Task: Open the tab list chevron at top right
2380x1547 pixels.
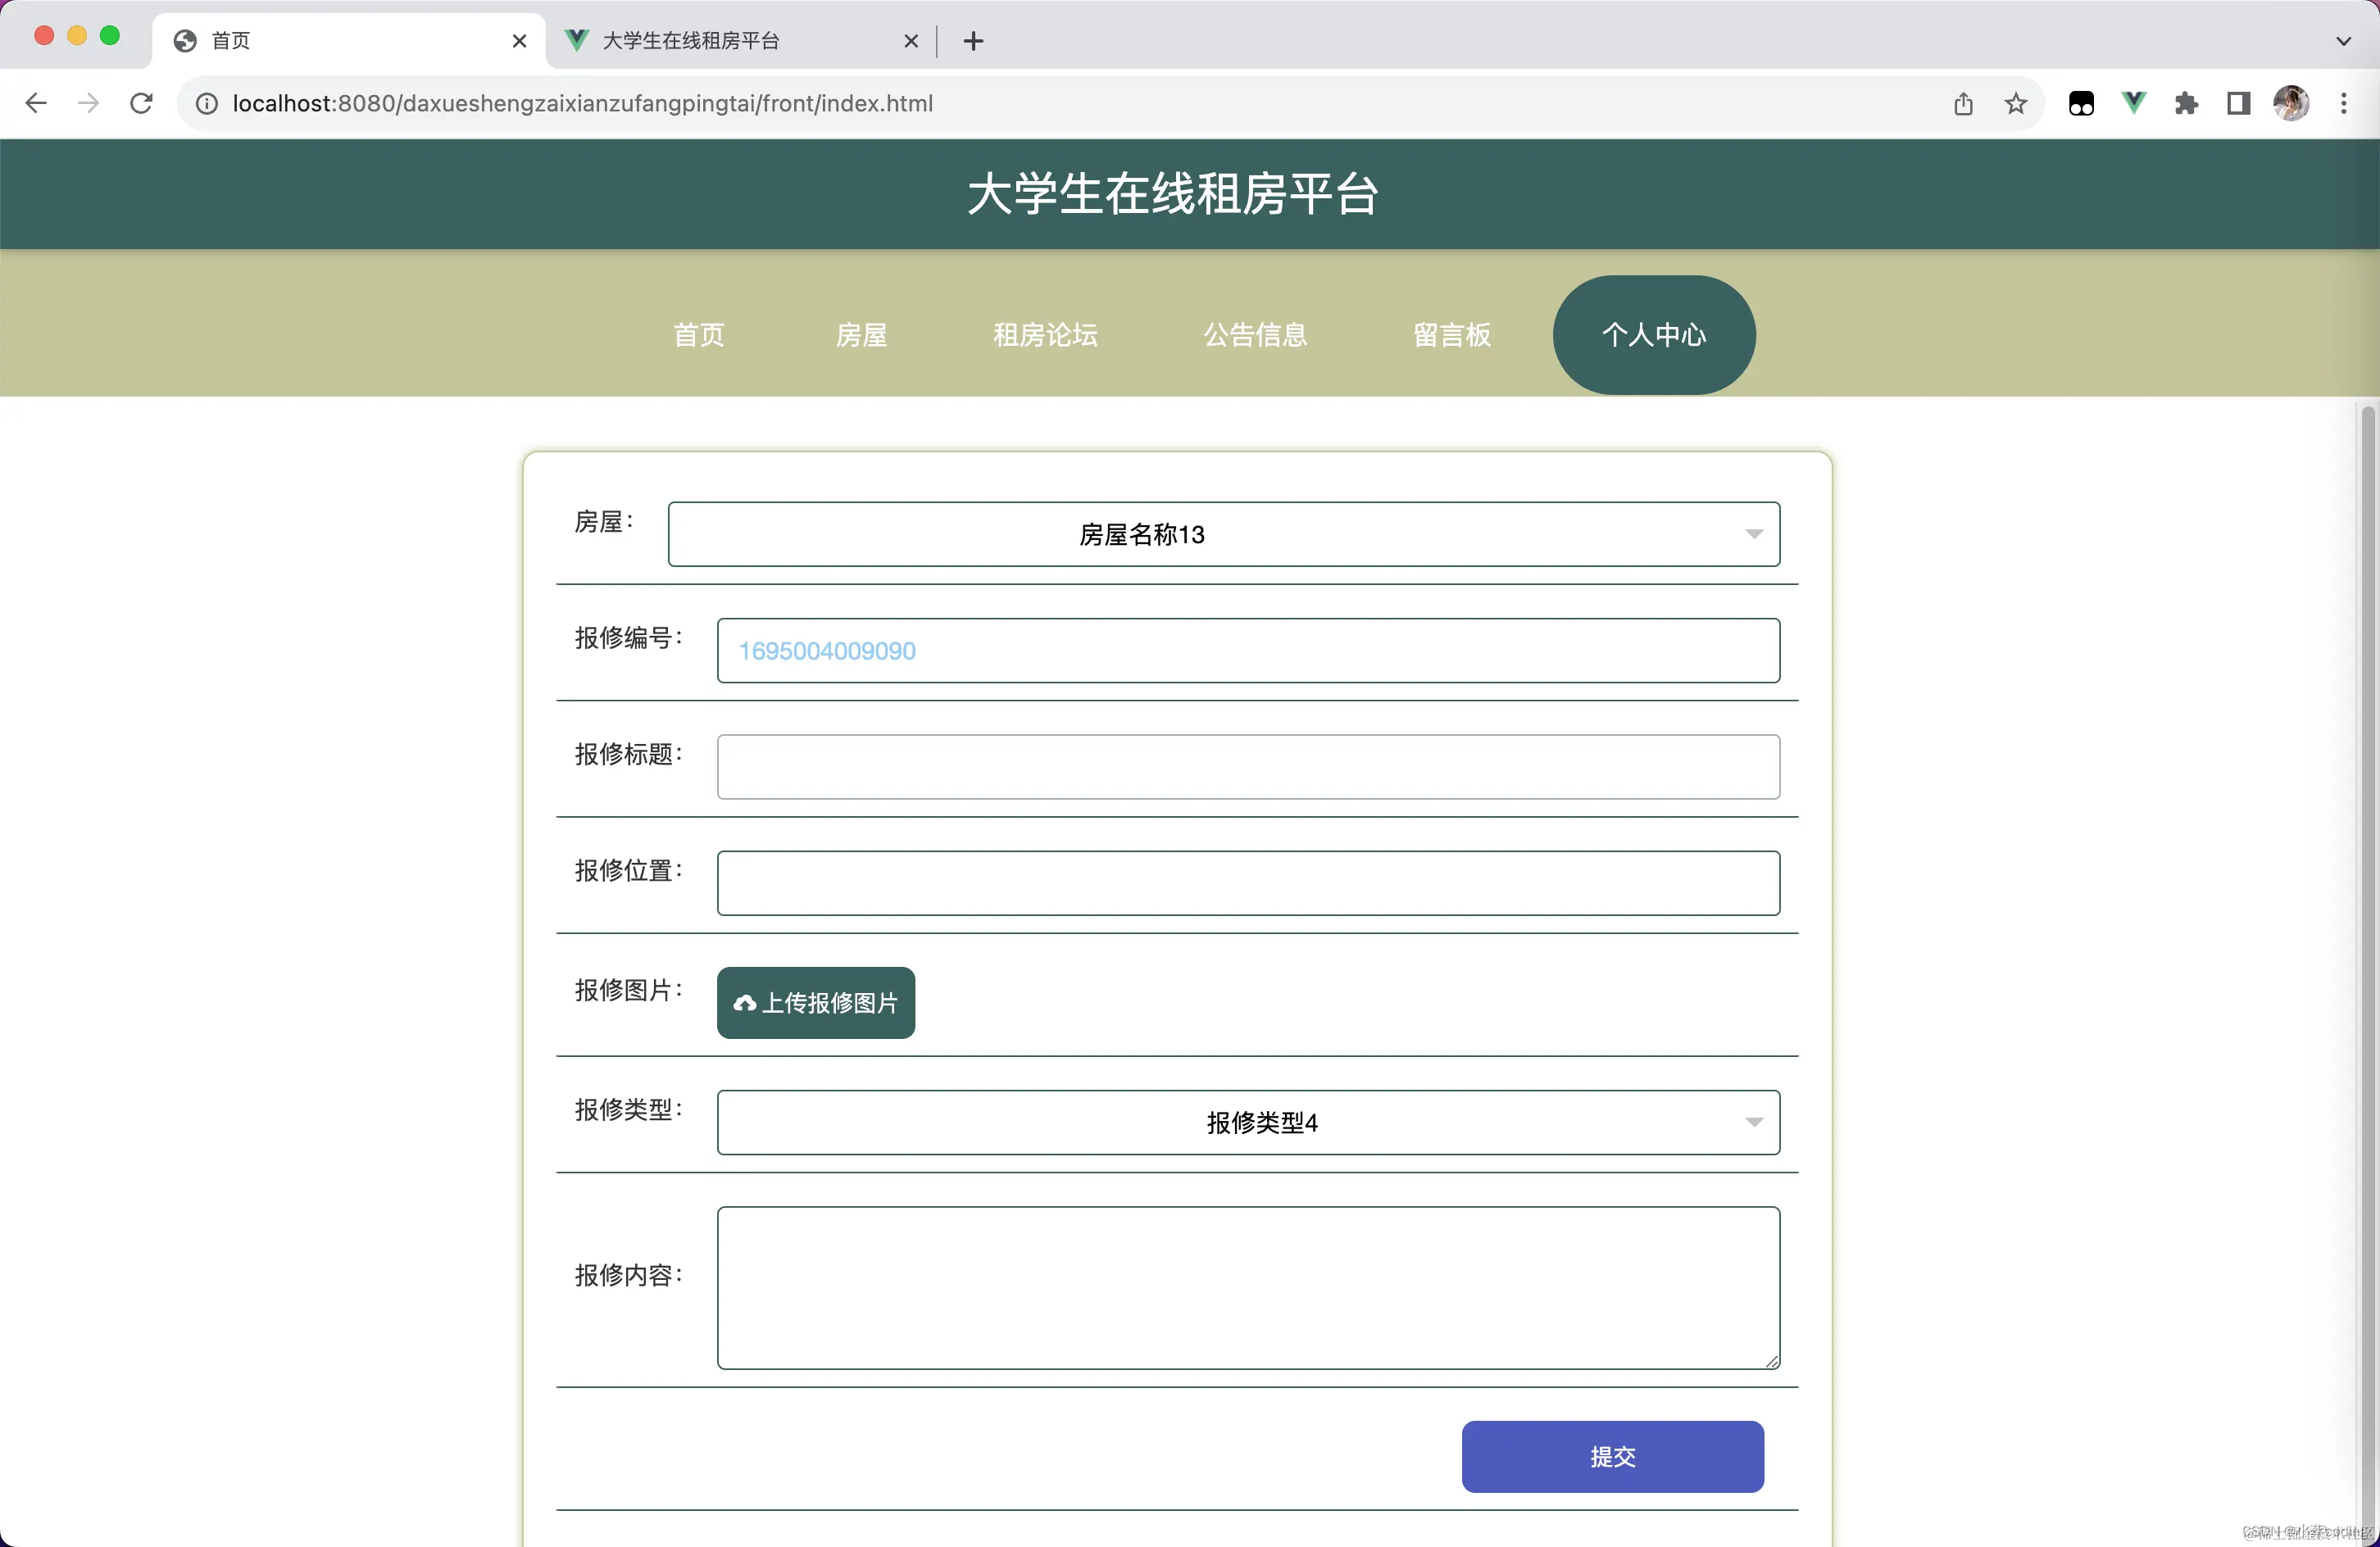Action: pyautogui.click(x=2342, y=41)
